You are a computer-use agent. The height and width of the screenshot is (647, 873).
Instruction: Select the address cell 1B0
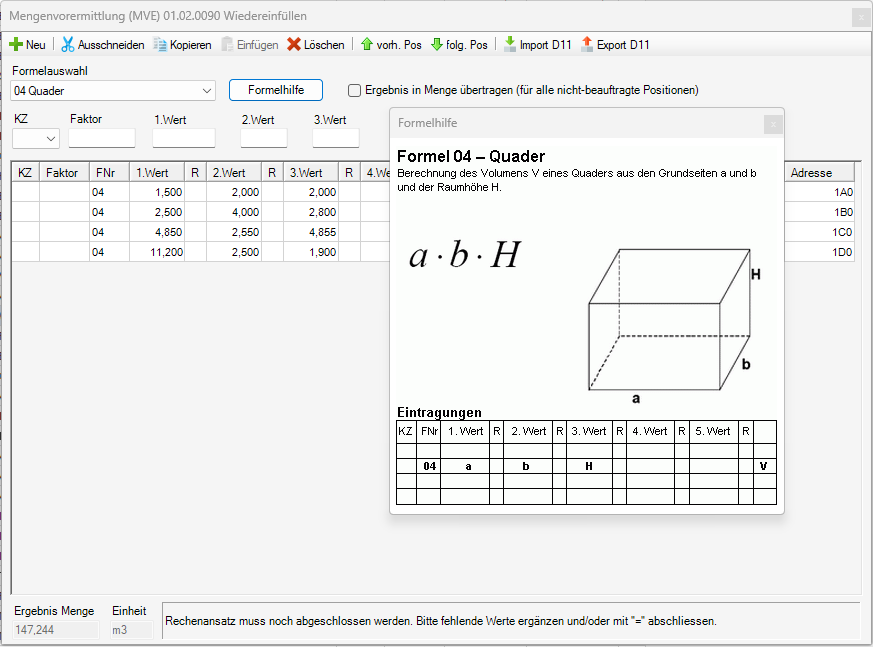(x=819, y=212)
